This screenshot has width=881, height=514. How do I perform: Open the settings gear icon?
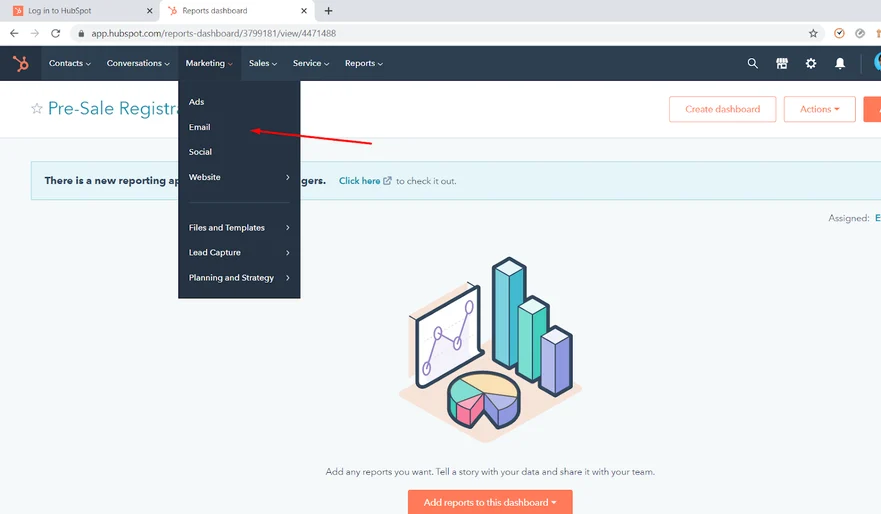pyautogui.click(x=811, y=63)
